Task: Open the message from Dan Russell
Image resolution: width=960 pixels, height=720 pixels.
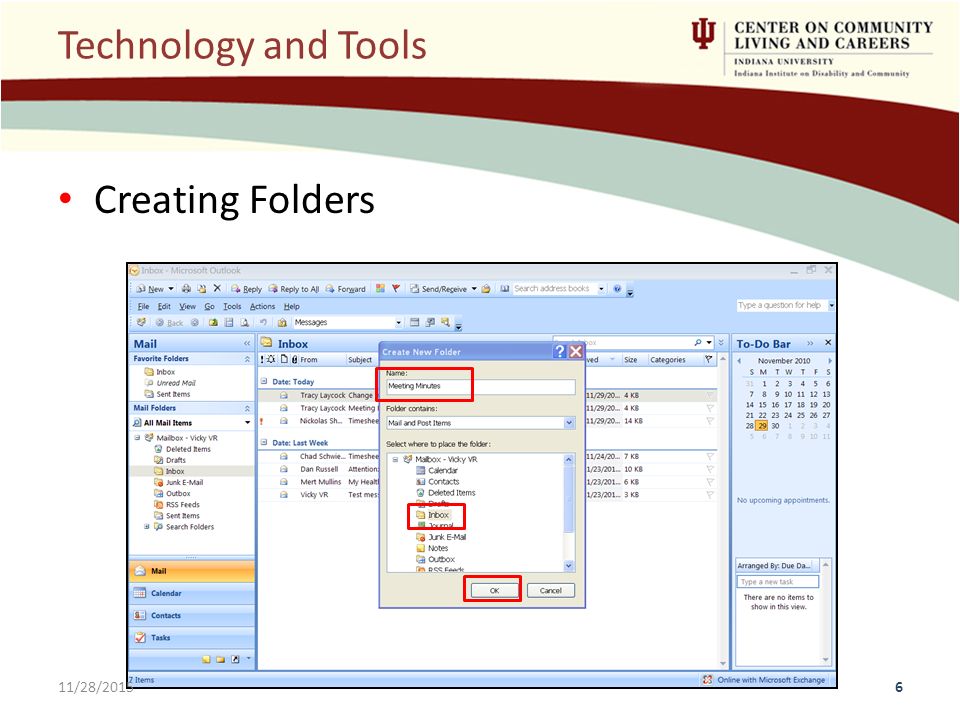Action: click(x=318, y=469)
